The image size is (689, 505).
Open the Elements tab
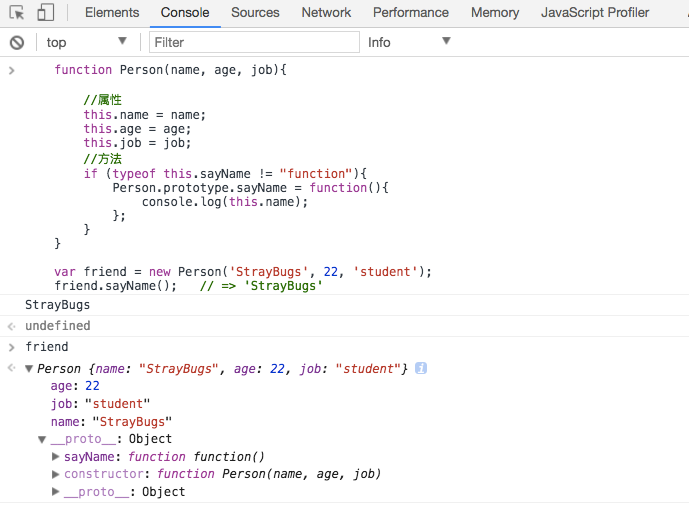pyautogui.click(x=112, y=12)
